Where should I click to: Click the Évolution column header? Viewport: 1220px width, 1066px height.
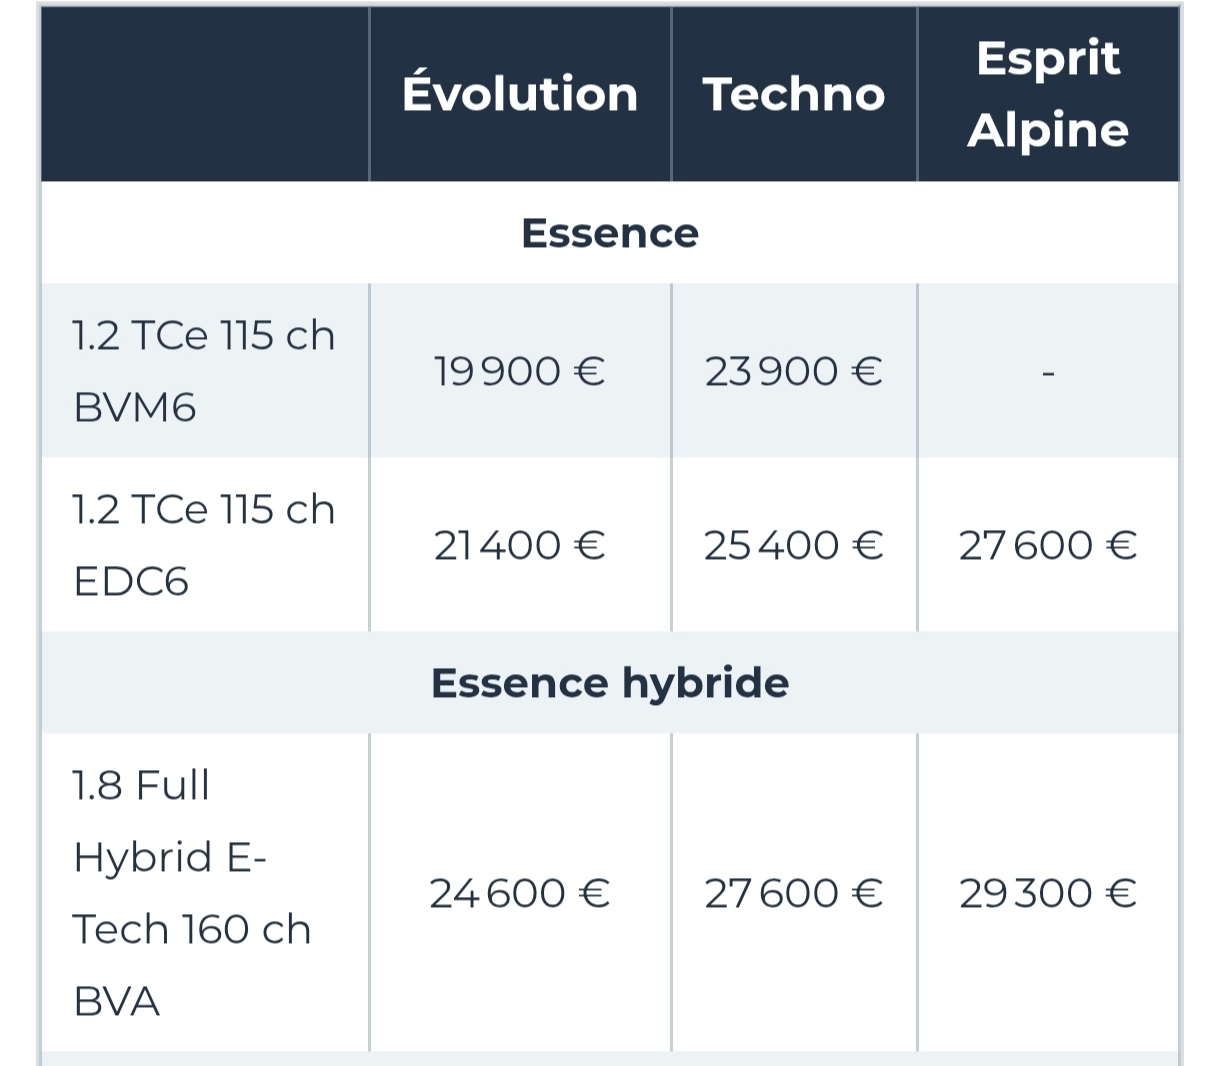(x=520, y=94)
